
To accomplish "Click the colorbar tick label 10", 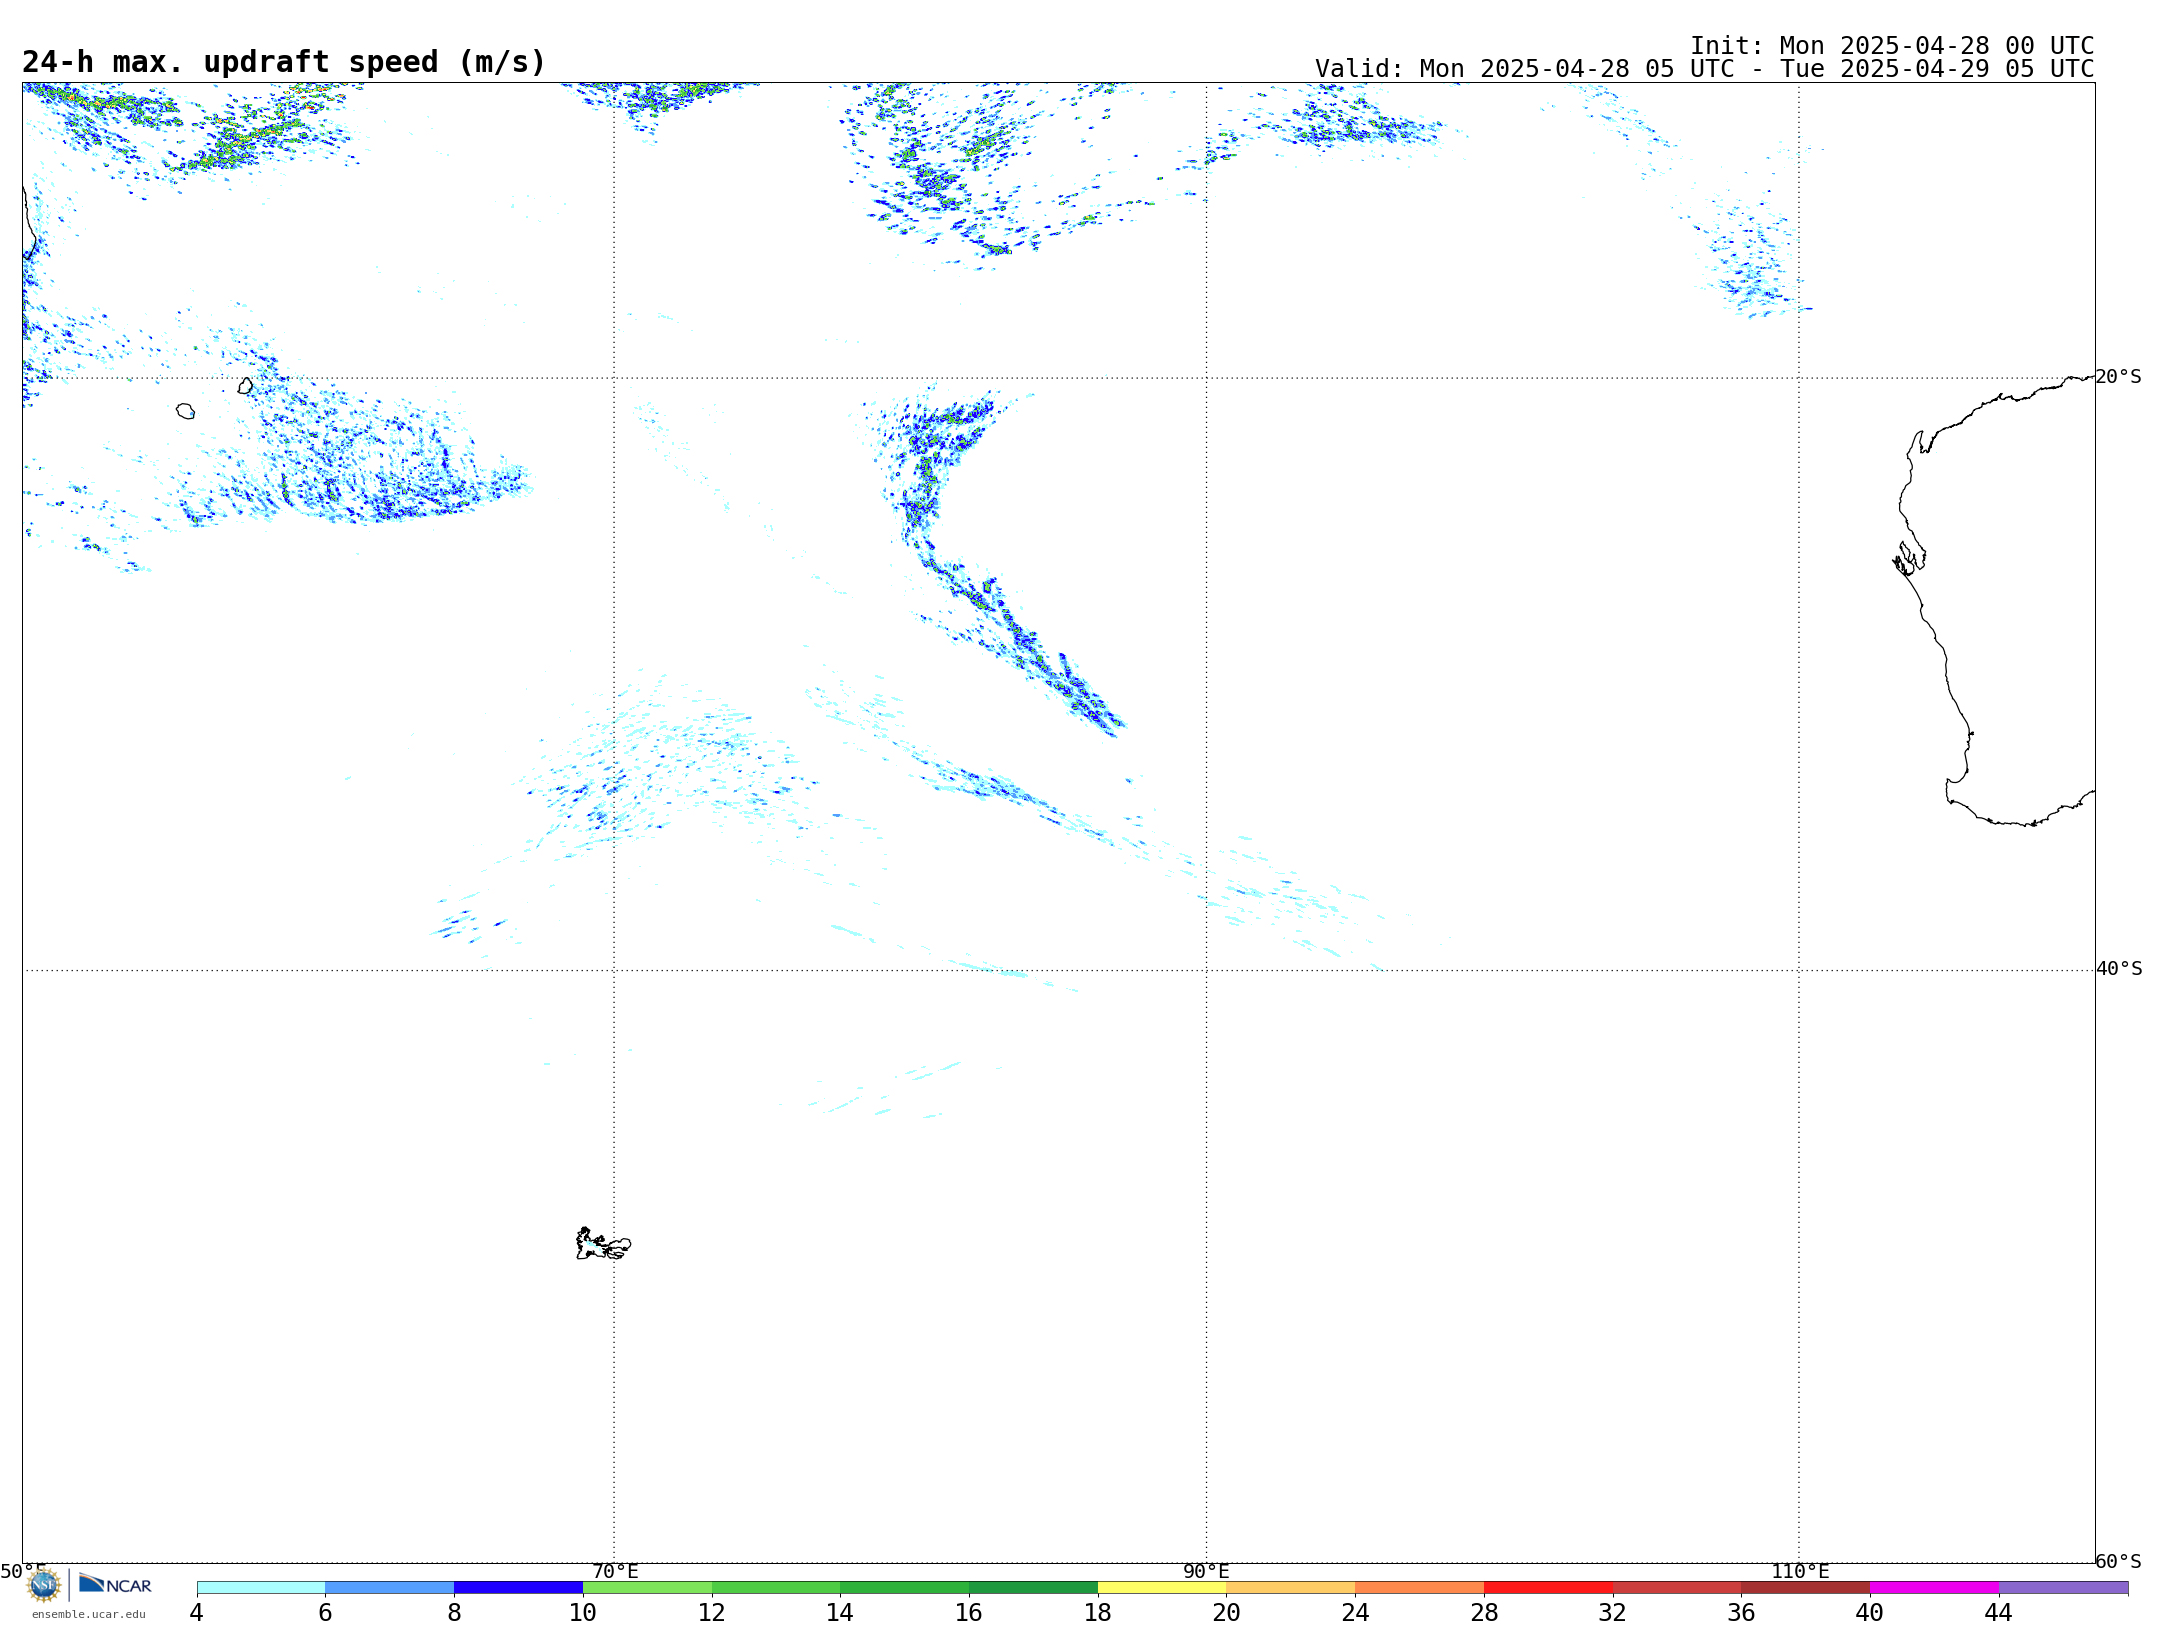I will [x=582, y=1612].
